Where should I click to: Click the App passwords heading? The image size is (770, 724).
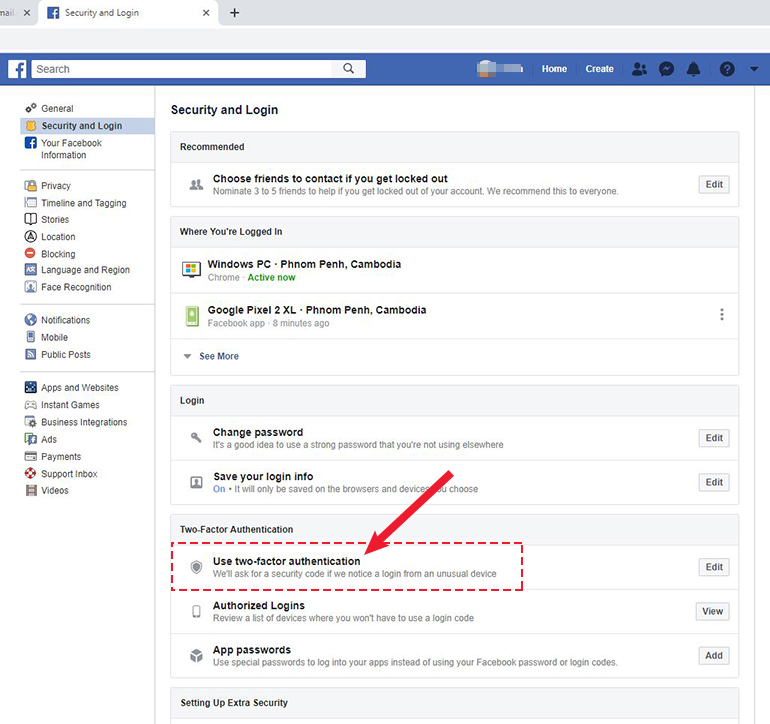click(x=251, y=650)
